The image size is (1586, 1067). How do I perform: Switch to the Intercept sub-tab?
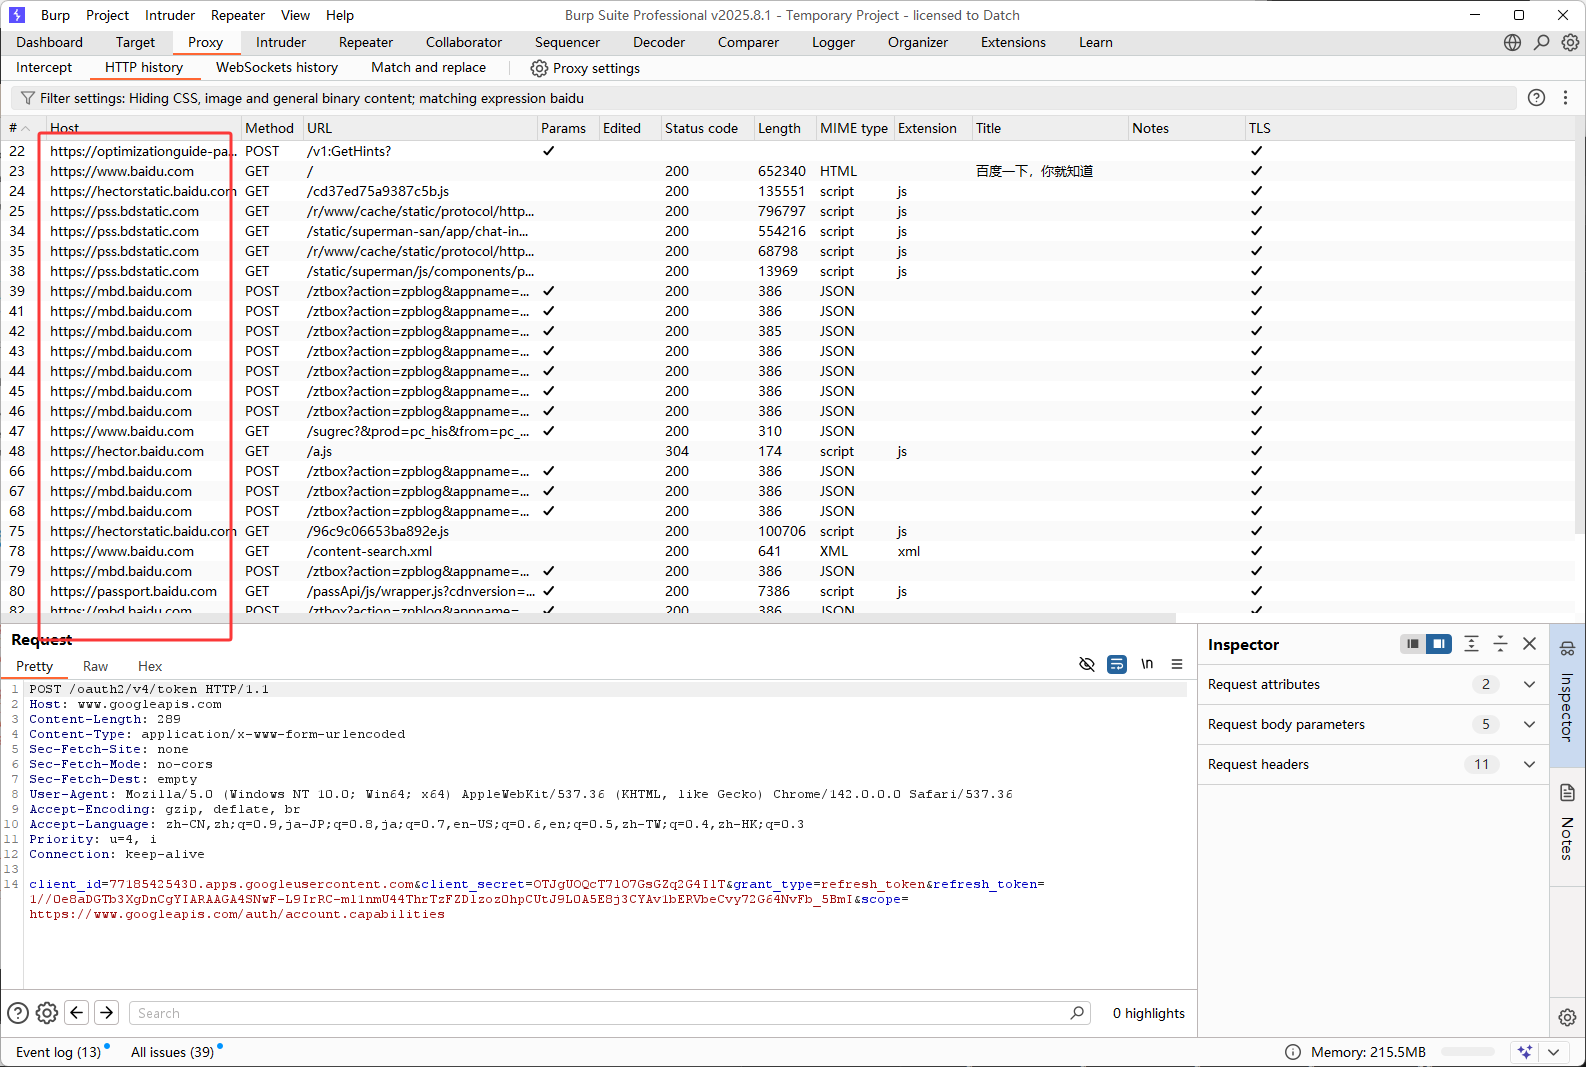click(44, 67)
